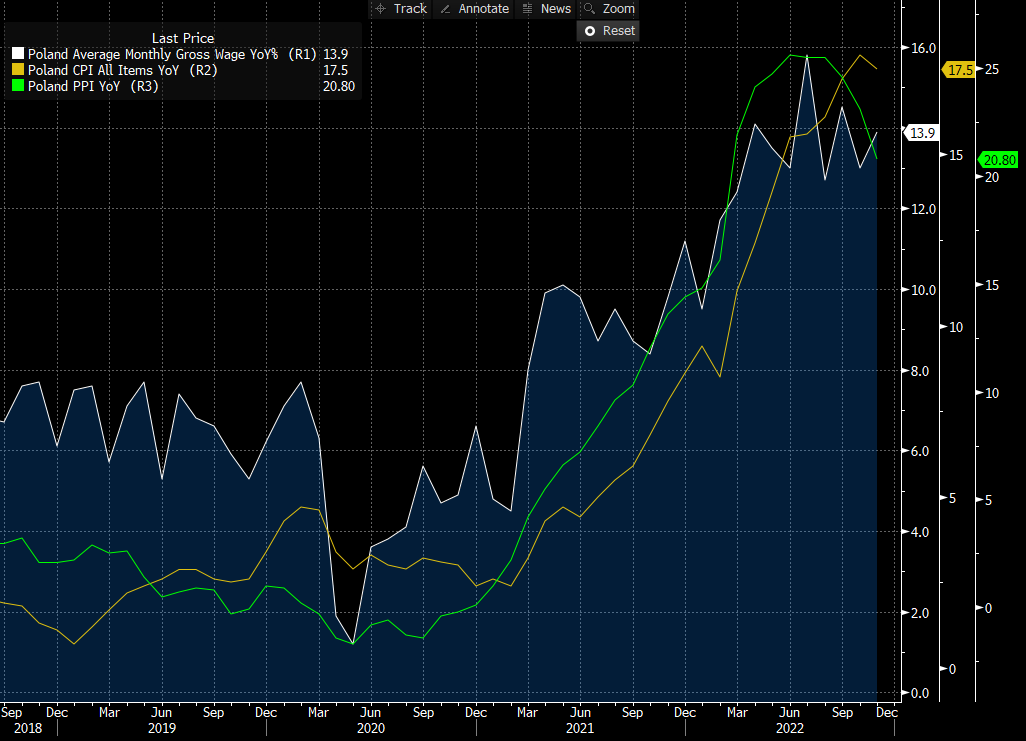Click the 2022 year label on time axis
This screenshot has height=741, width=1026.
coord(789,729)
